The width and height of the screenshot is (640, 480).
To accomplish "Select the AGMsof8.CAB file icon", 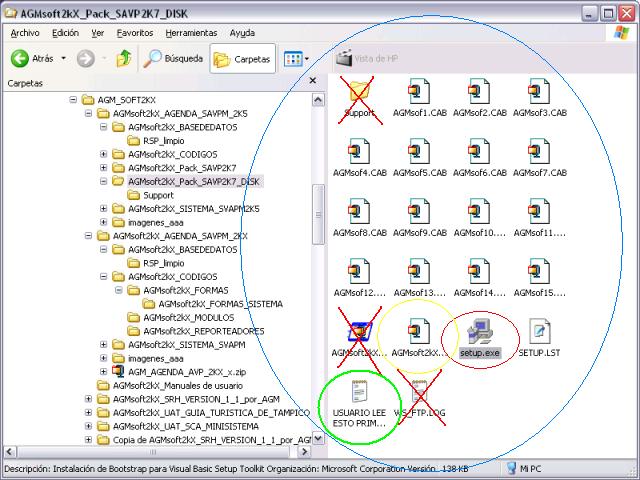I will coord(359,211).
